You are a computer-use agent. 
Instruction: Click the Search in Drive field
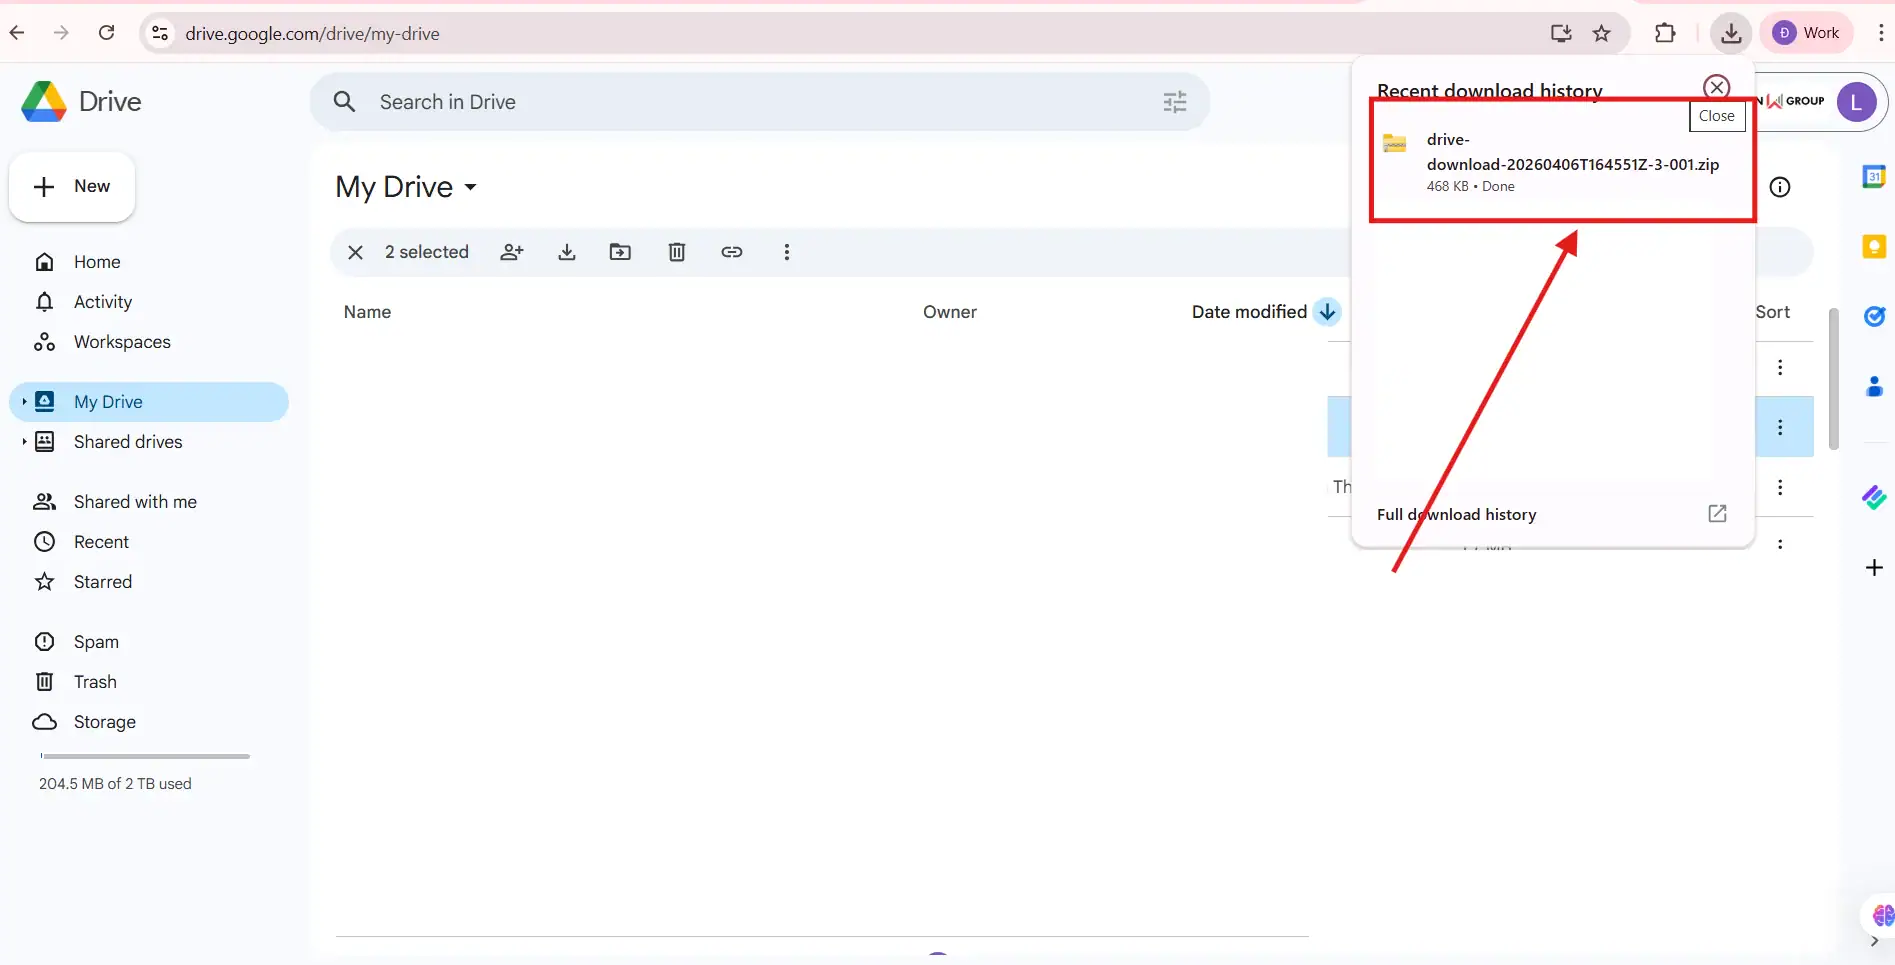click(x=700, y=101)
